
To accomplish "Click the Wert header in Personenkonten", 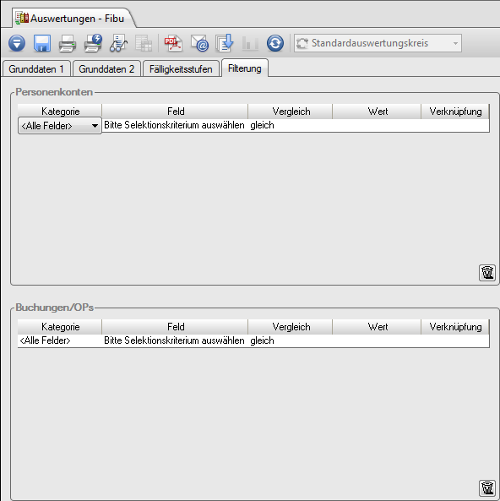I will (x=377, y=111).
